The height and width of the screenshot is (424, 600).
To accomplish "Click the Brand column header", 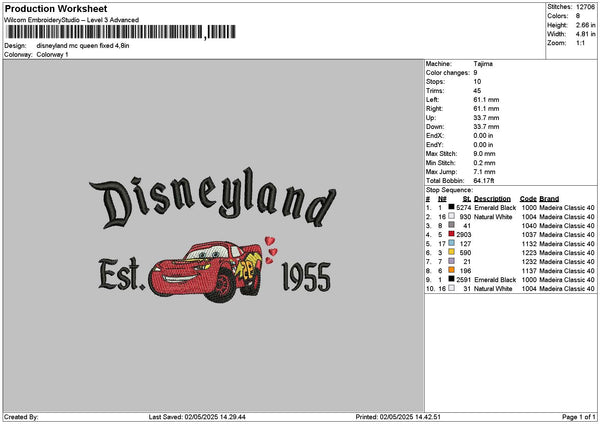I will pos(549,199).
